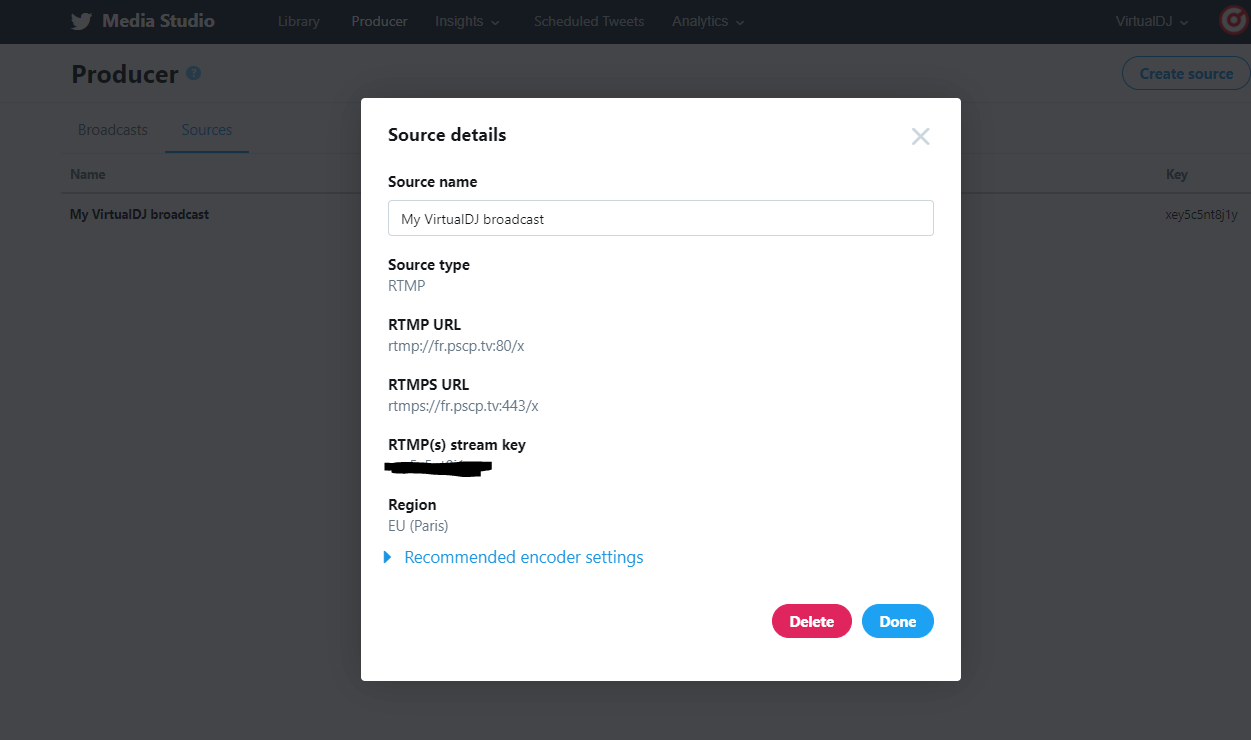Click the Create source button

1186,73
